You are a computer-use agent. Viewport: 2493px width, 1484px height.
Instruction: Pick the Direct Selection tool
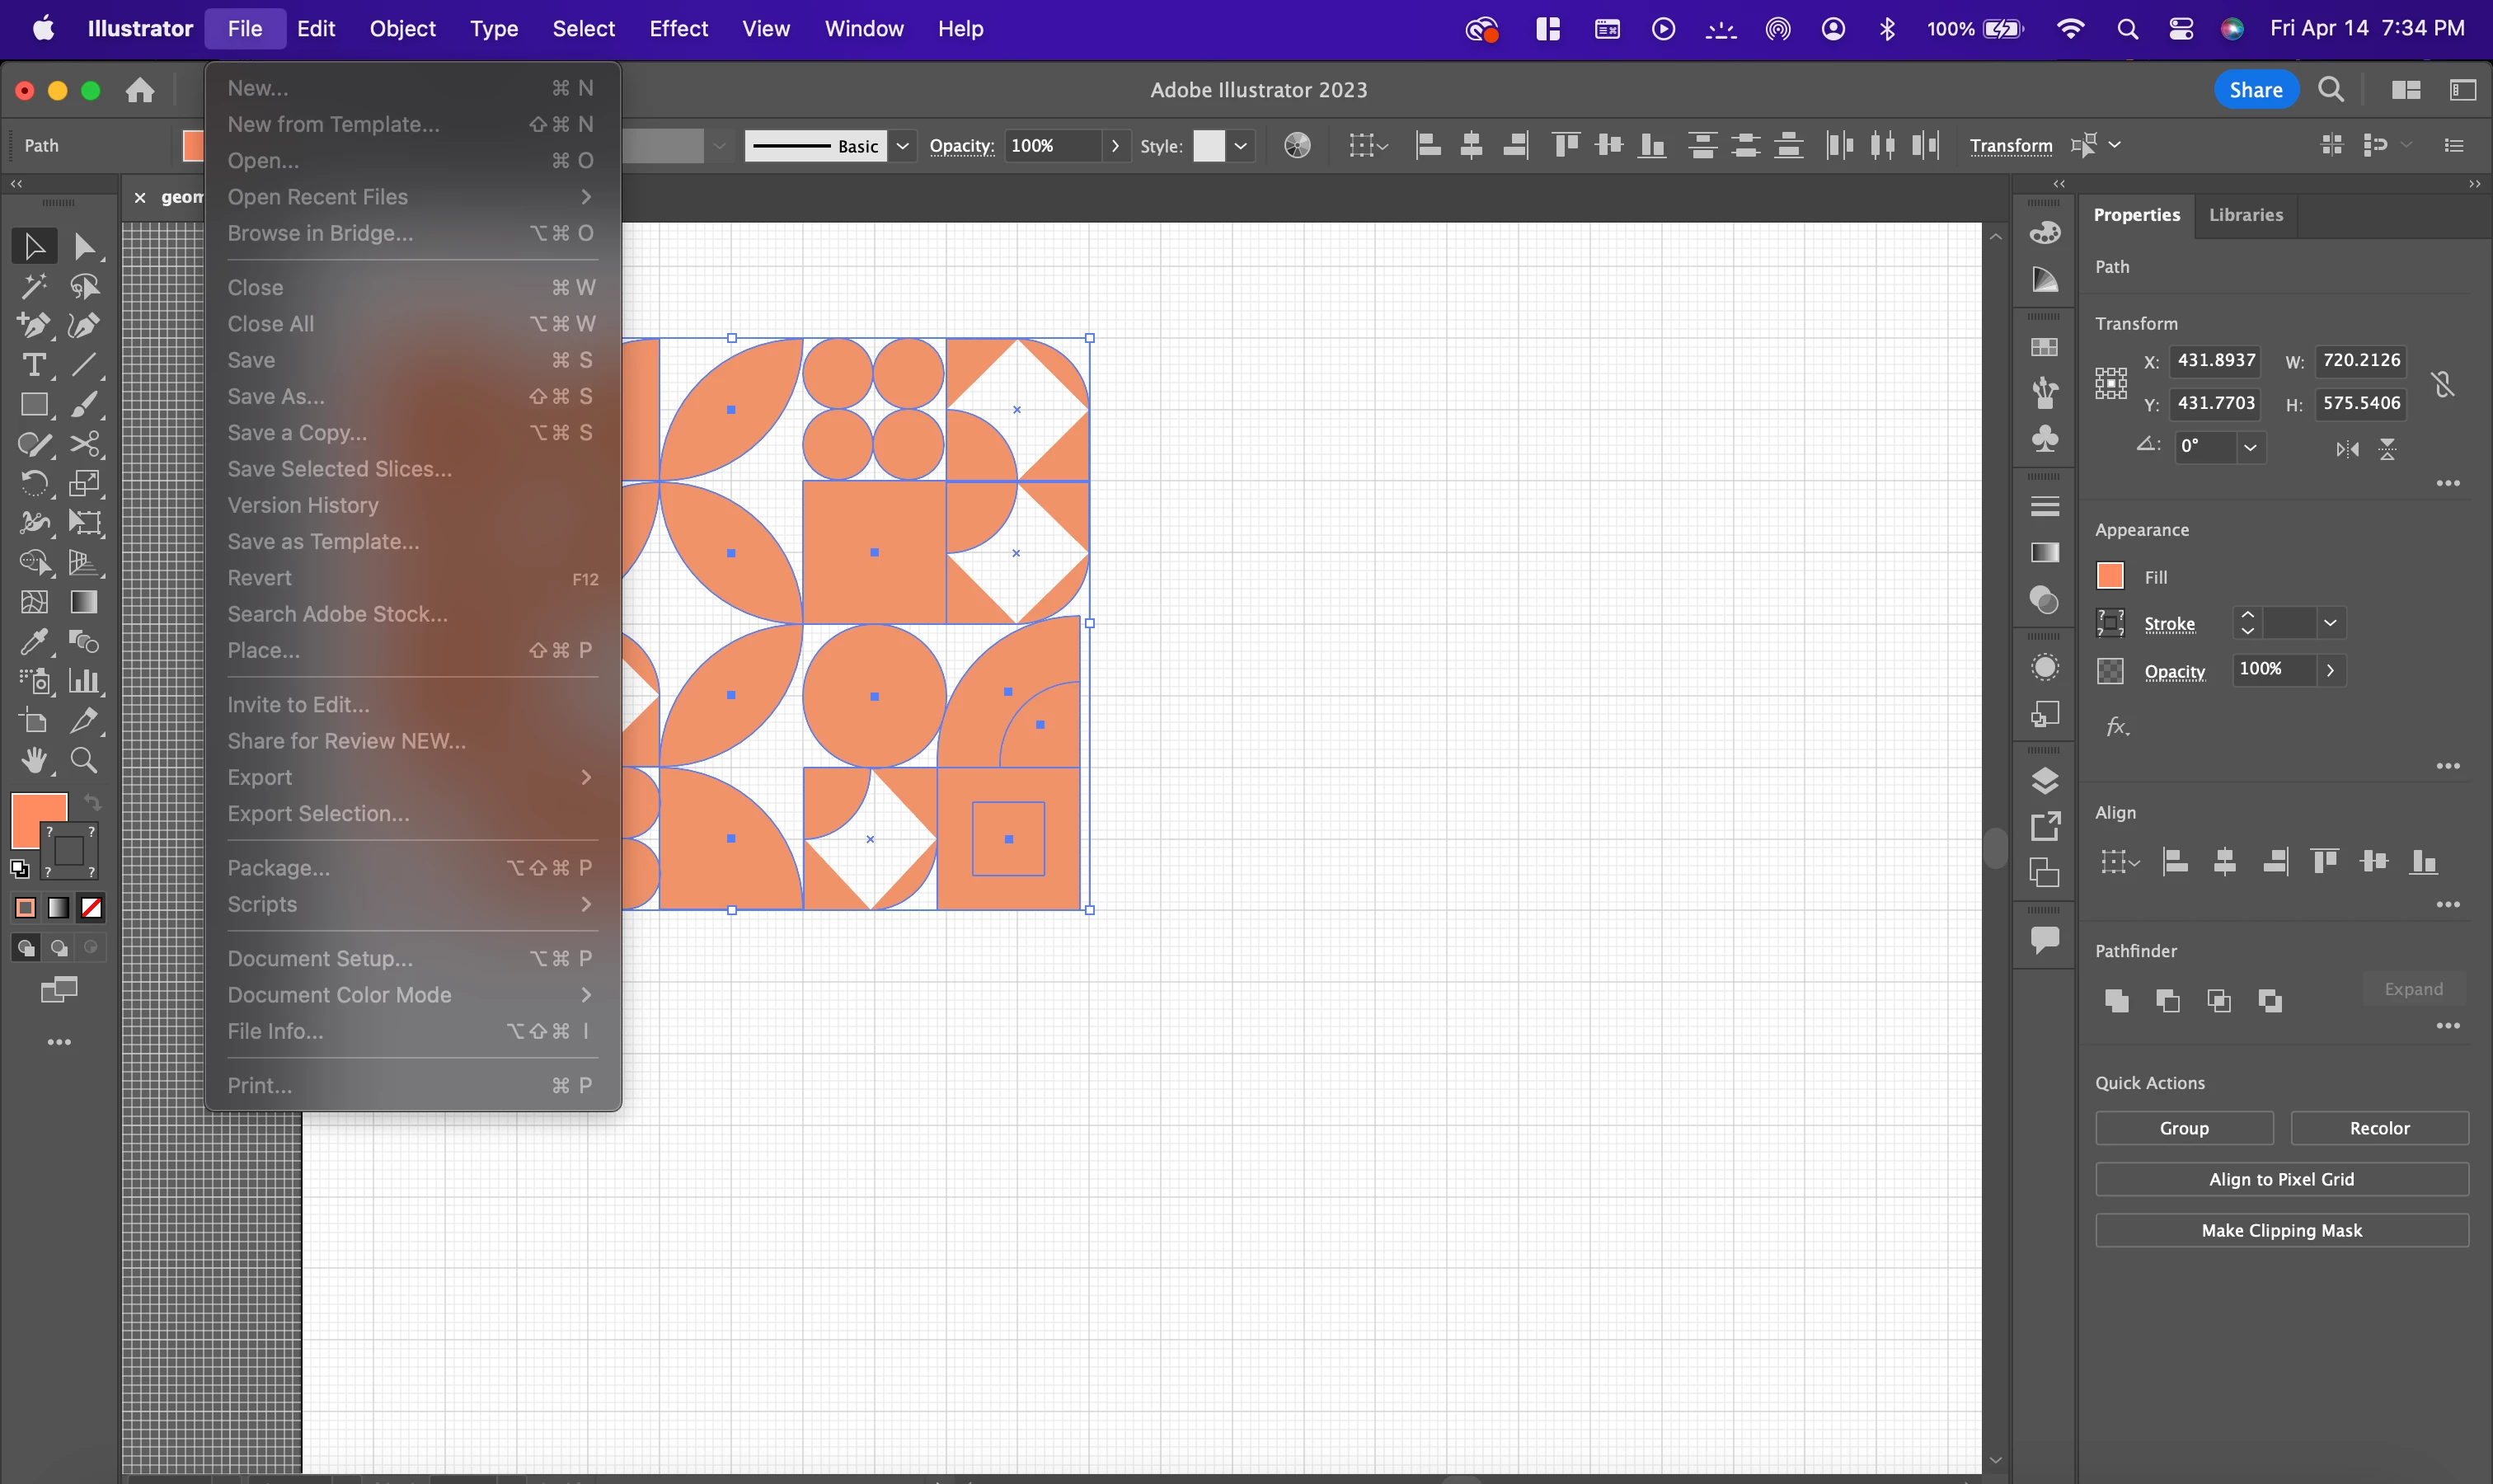pos(84,246)
